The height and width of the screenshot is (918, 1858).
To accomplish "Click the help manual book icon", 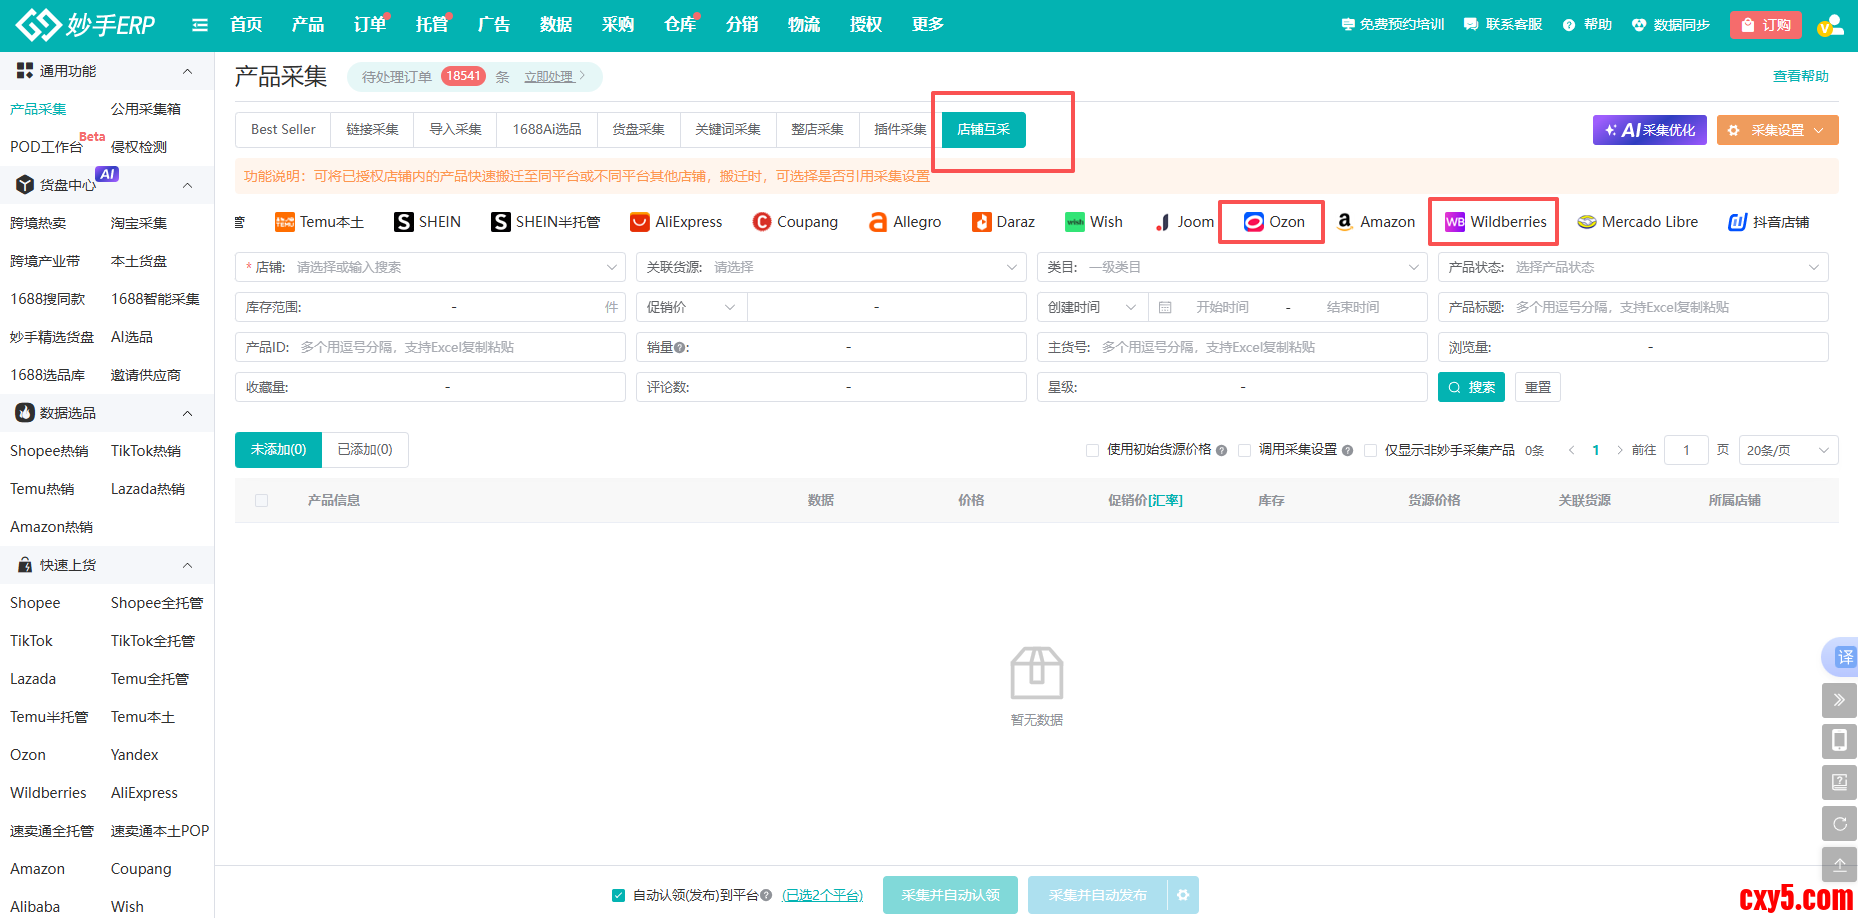I will [x=1839, y=782].
